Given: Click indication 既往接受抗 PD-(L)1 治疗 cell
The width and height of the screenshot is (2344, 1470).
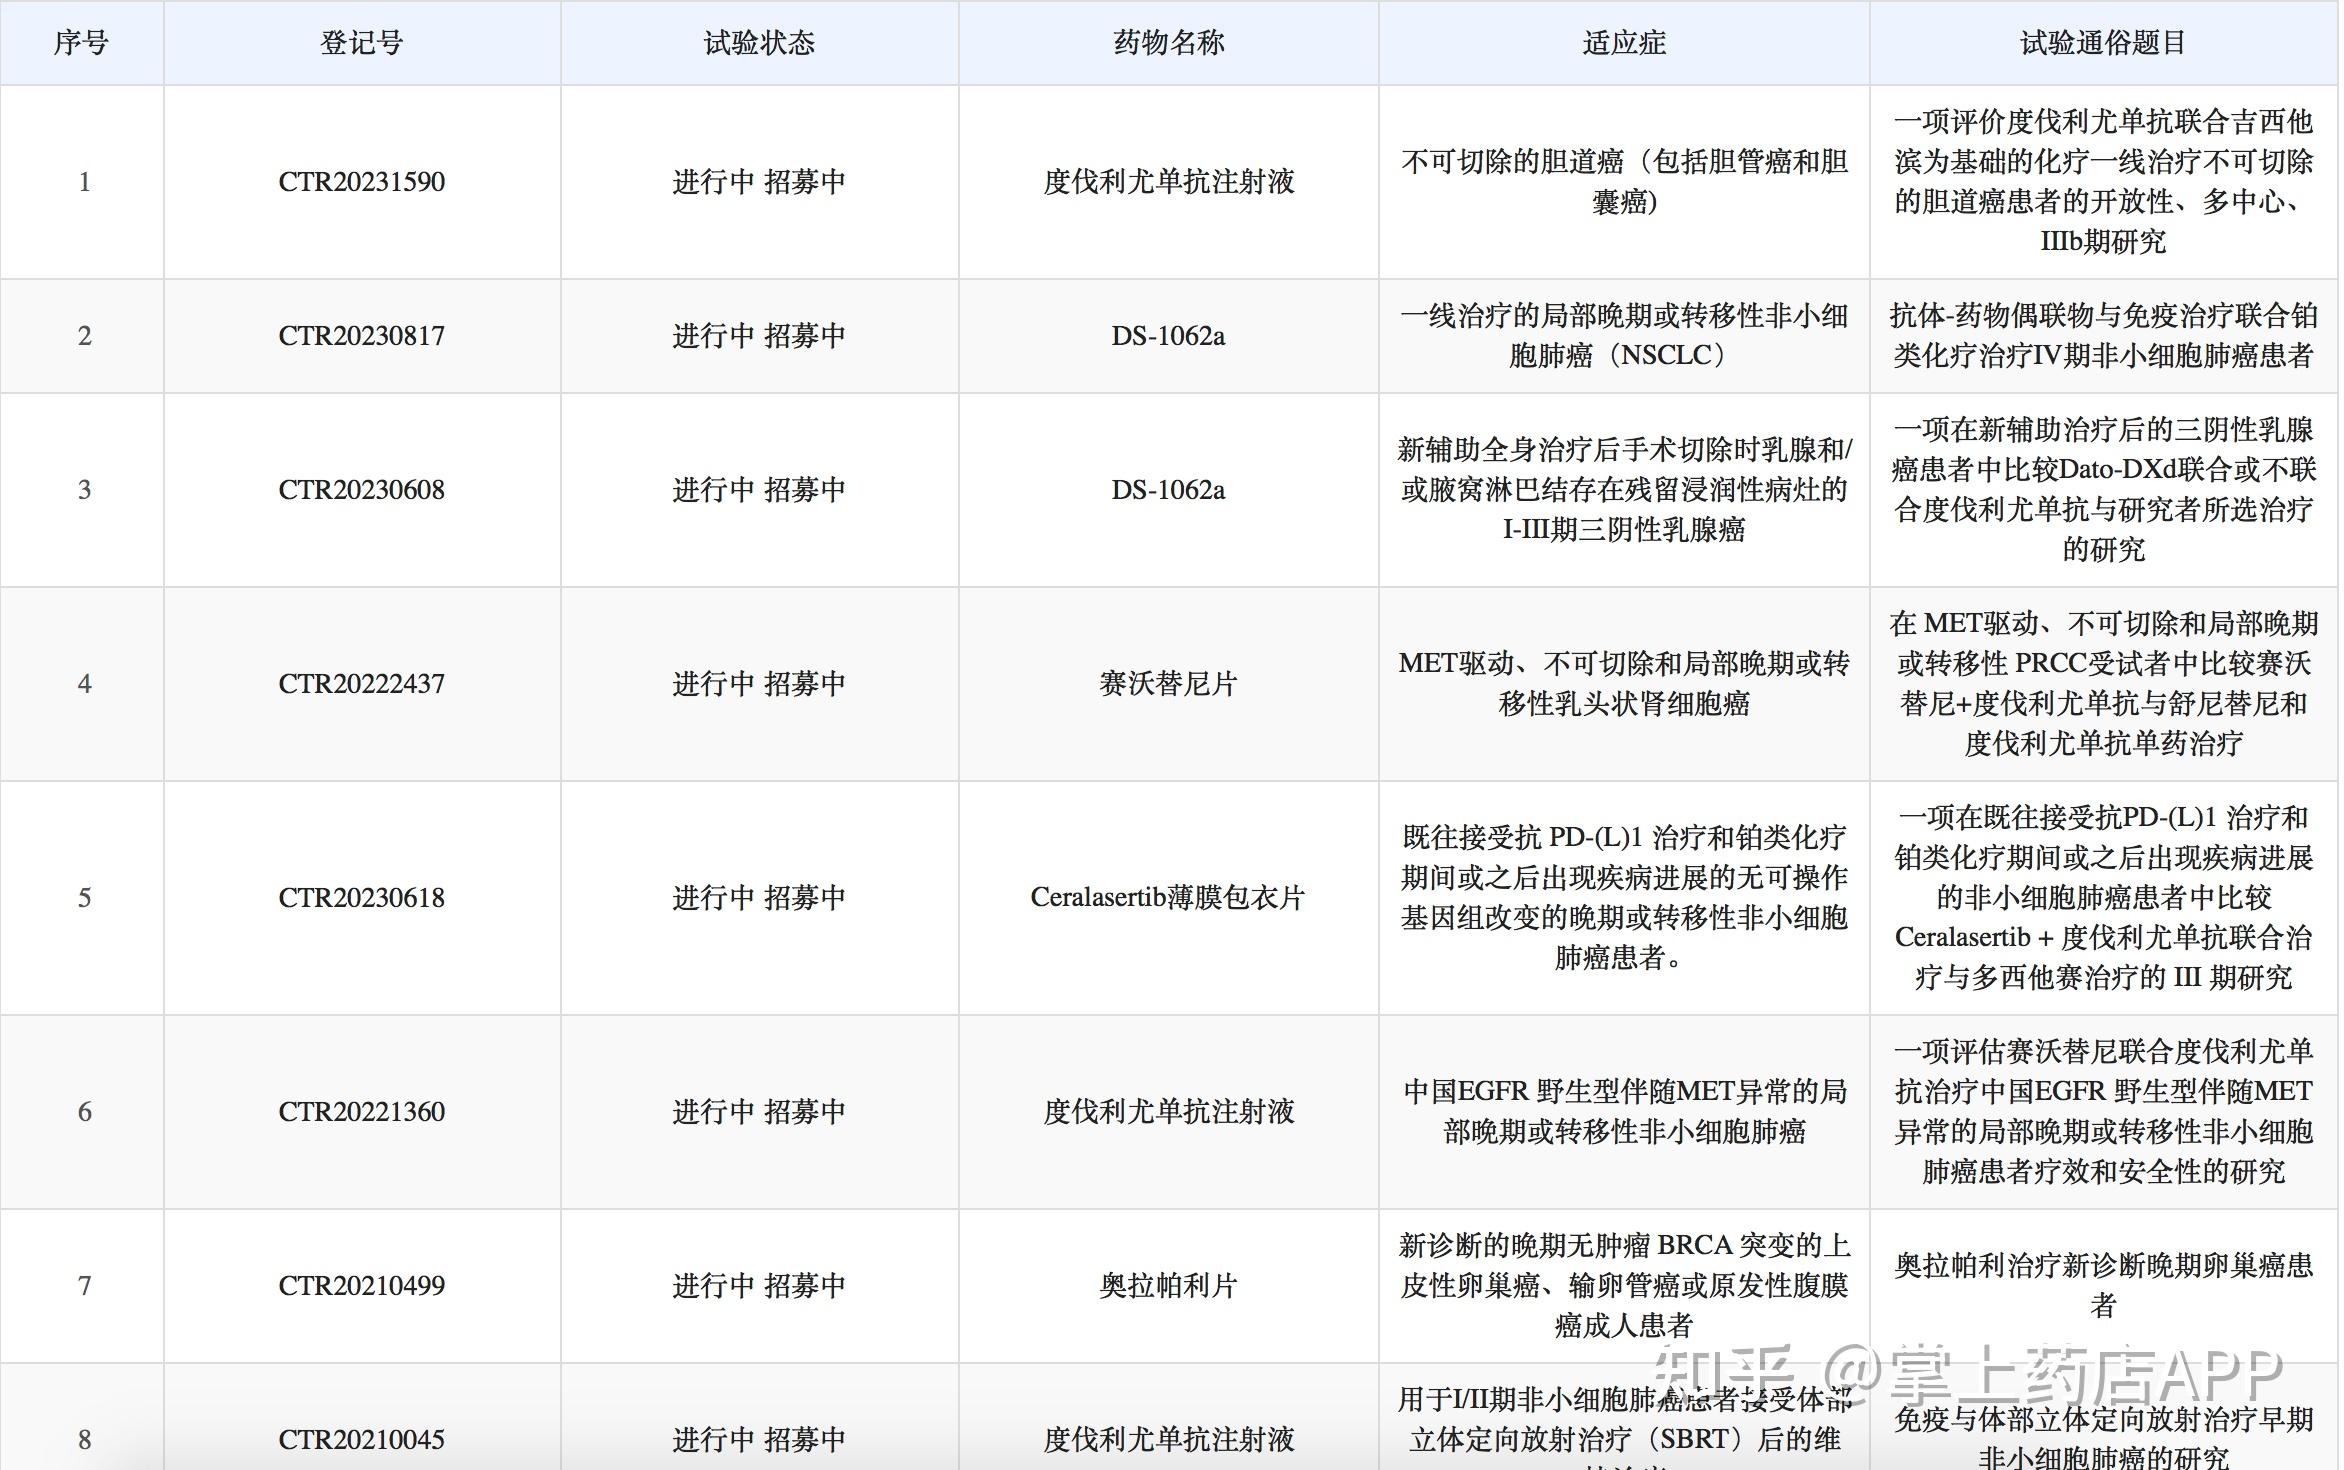Looking at the screenshot, I should click(1624, 898).
